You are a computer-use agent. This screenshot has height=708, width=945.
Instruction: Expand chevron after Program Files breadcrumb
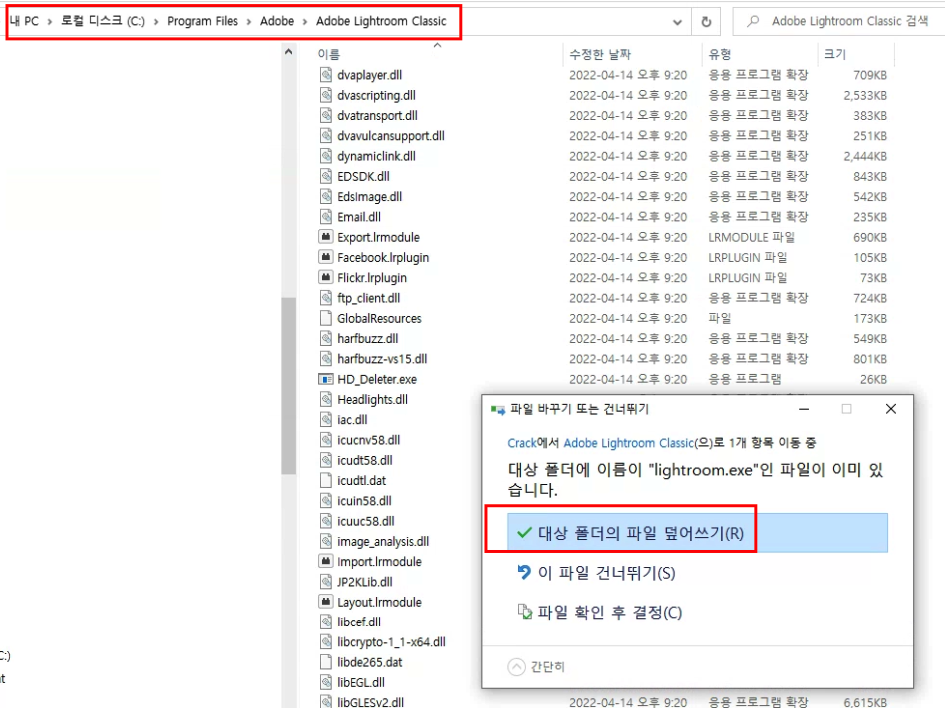pos(249,22)
